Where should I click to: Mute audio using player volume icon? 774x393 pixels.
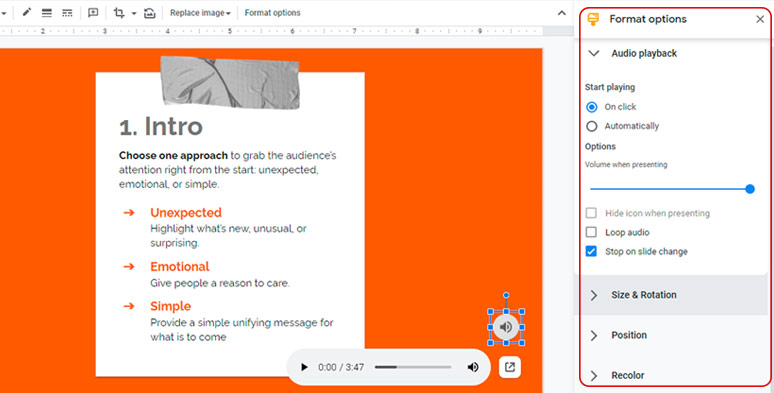pos(473,367)
